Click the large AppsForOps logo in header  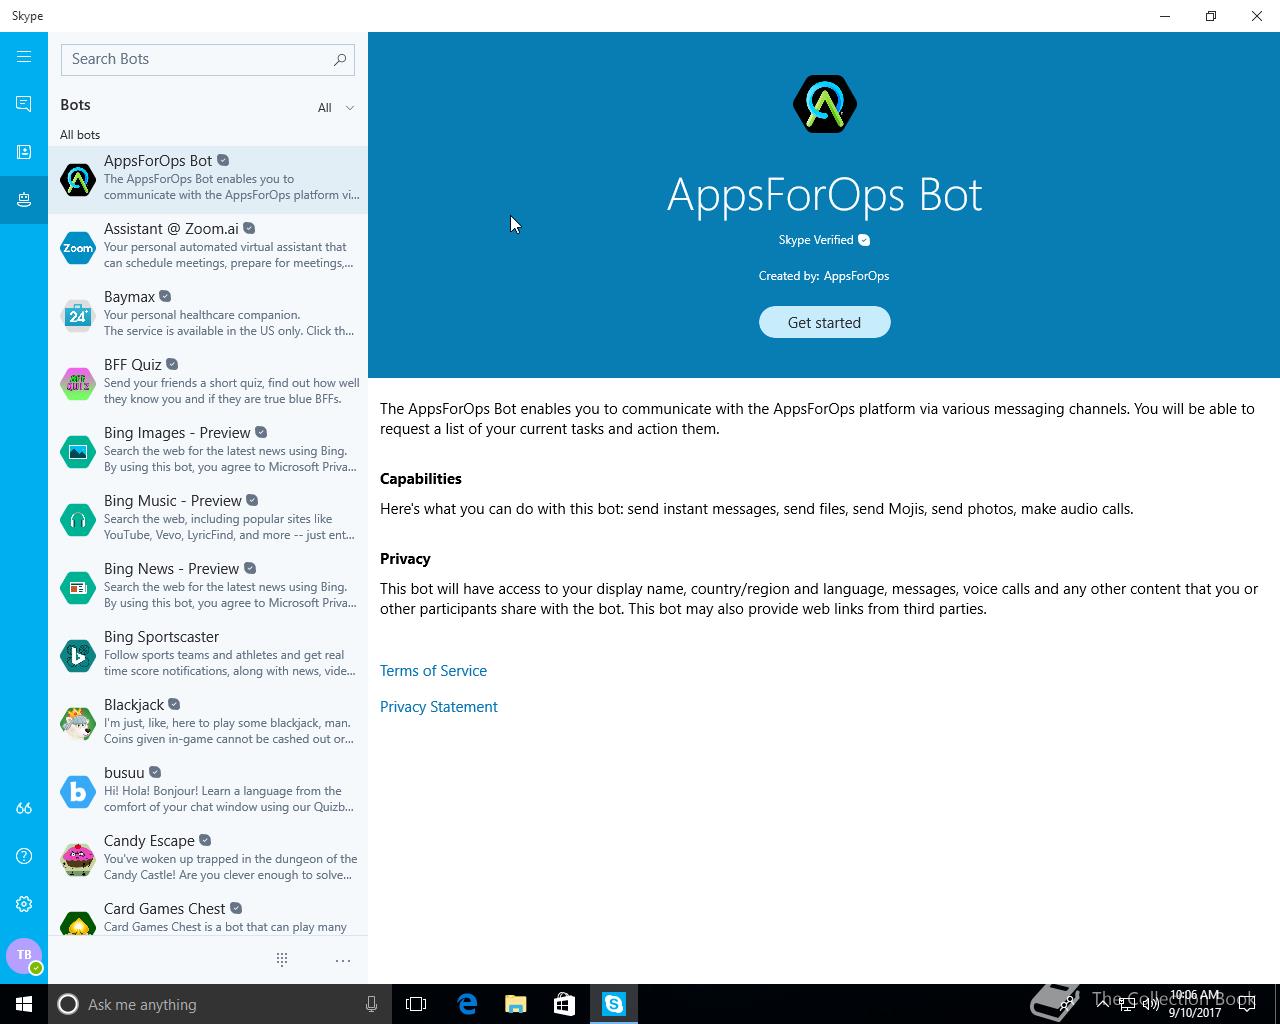[825, 104]
